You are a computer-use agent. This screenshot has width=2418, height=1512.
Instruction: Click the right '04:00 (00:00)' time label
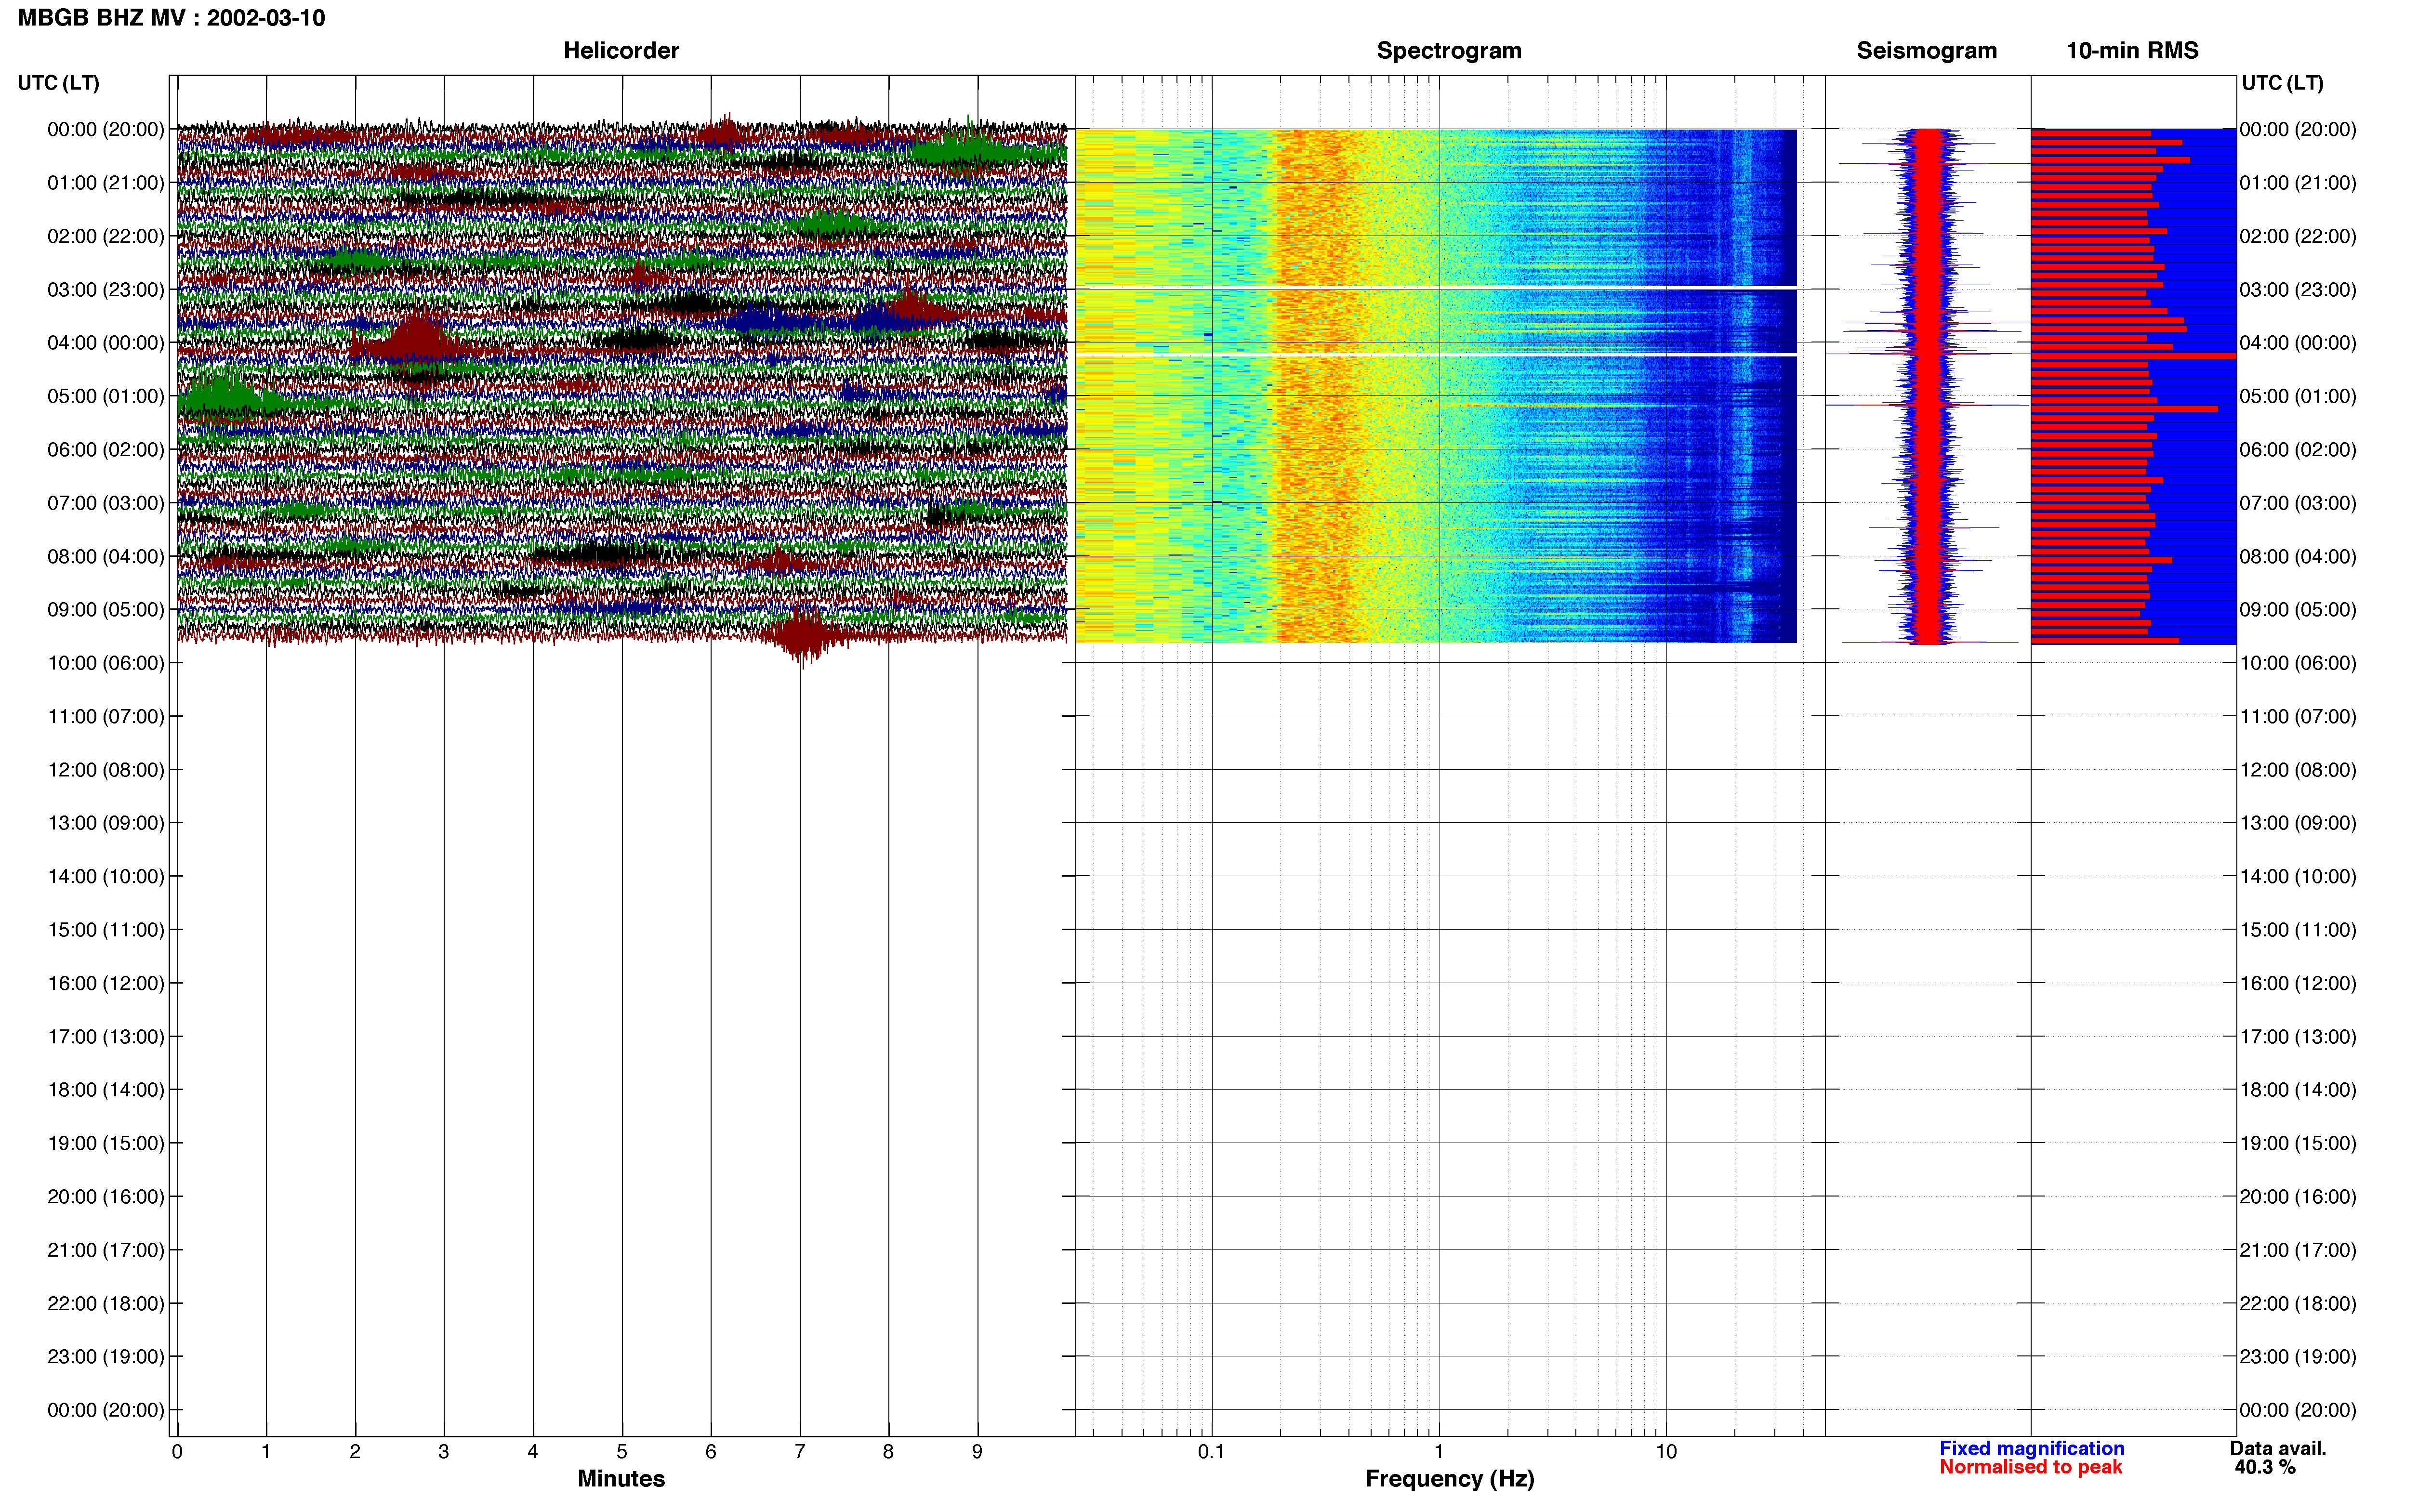2298,343
